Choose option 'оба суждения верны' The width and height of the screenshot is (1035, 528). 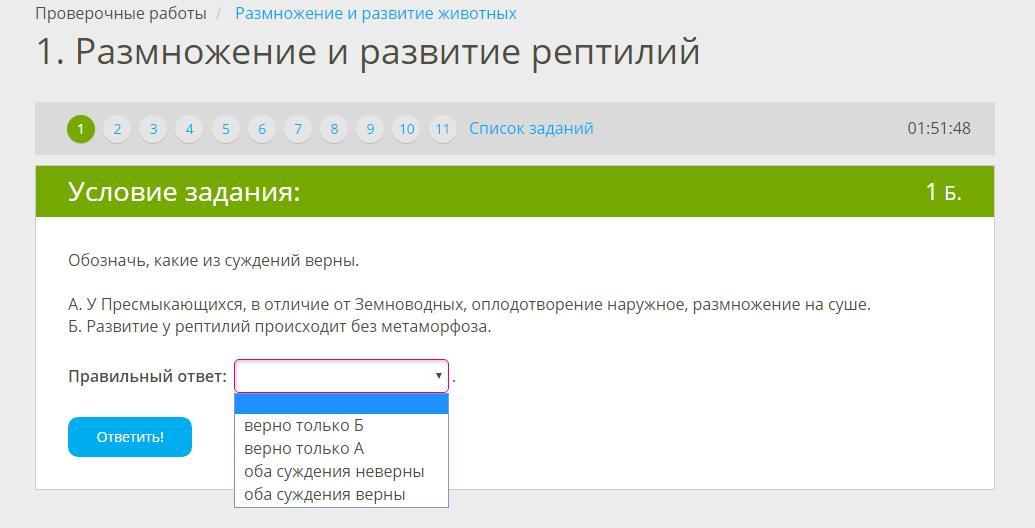tap(341, 495)
